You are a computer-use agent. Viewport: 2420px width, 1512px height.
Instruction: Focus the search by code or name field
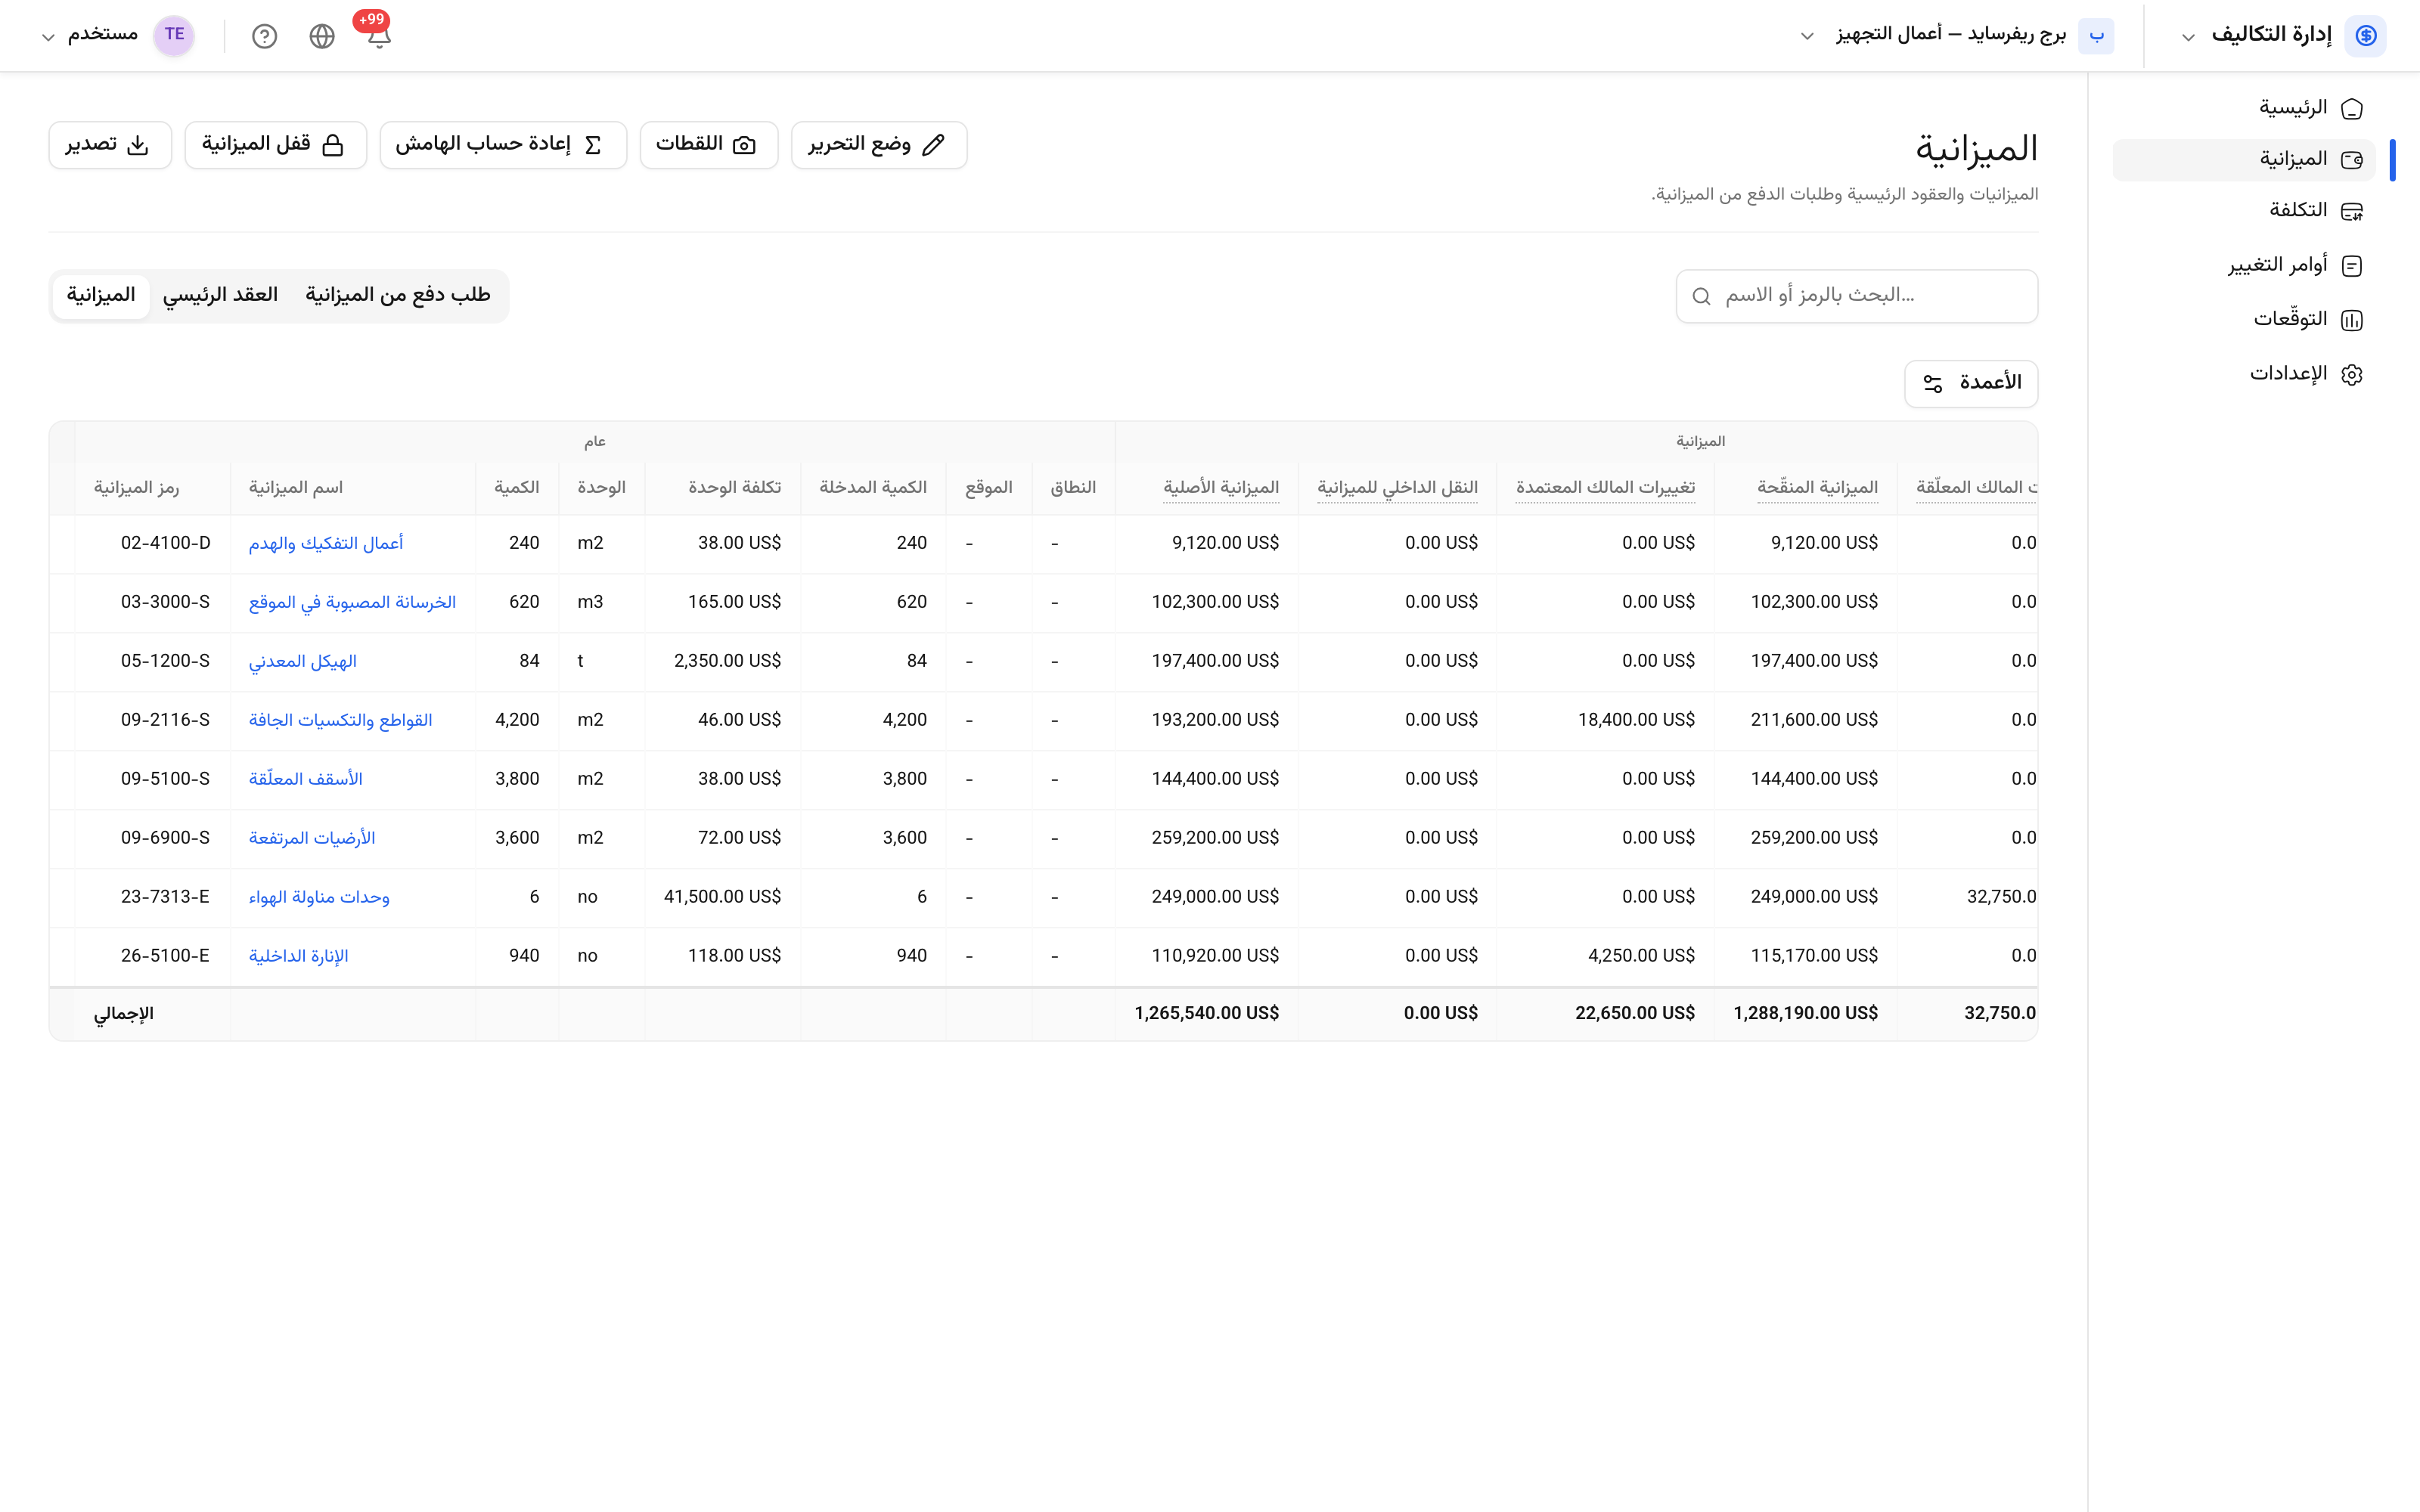point(1856,296)
